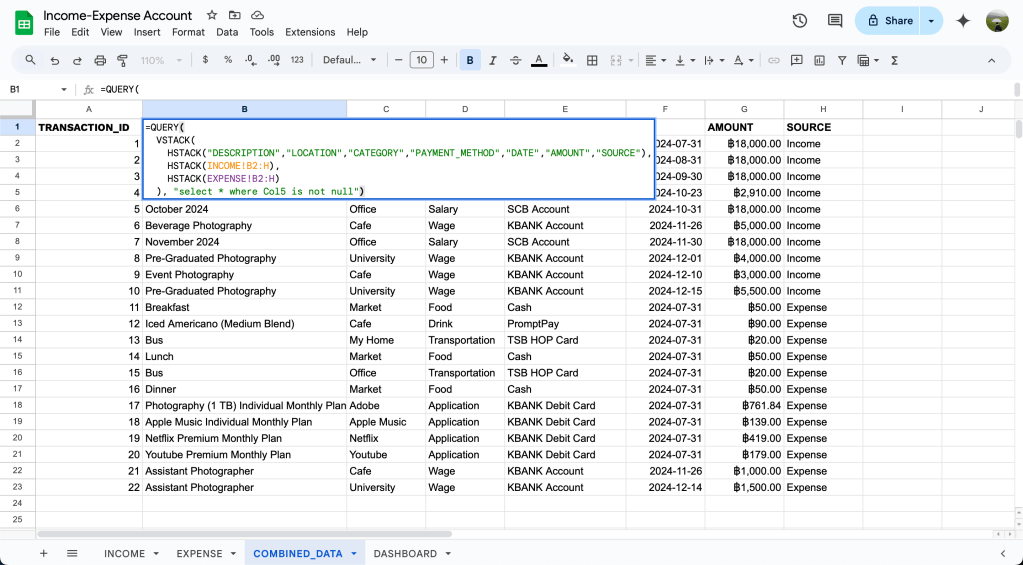Click the font size input field
The height and width of the screenshot is (565, 1023).
point(422,60)
